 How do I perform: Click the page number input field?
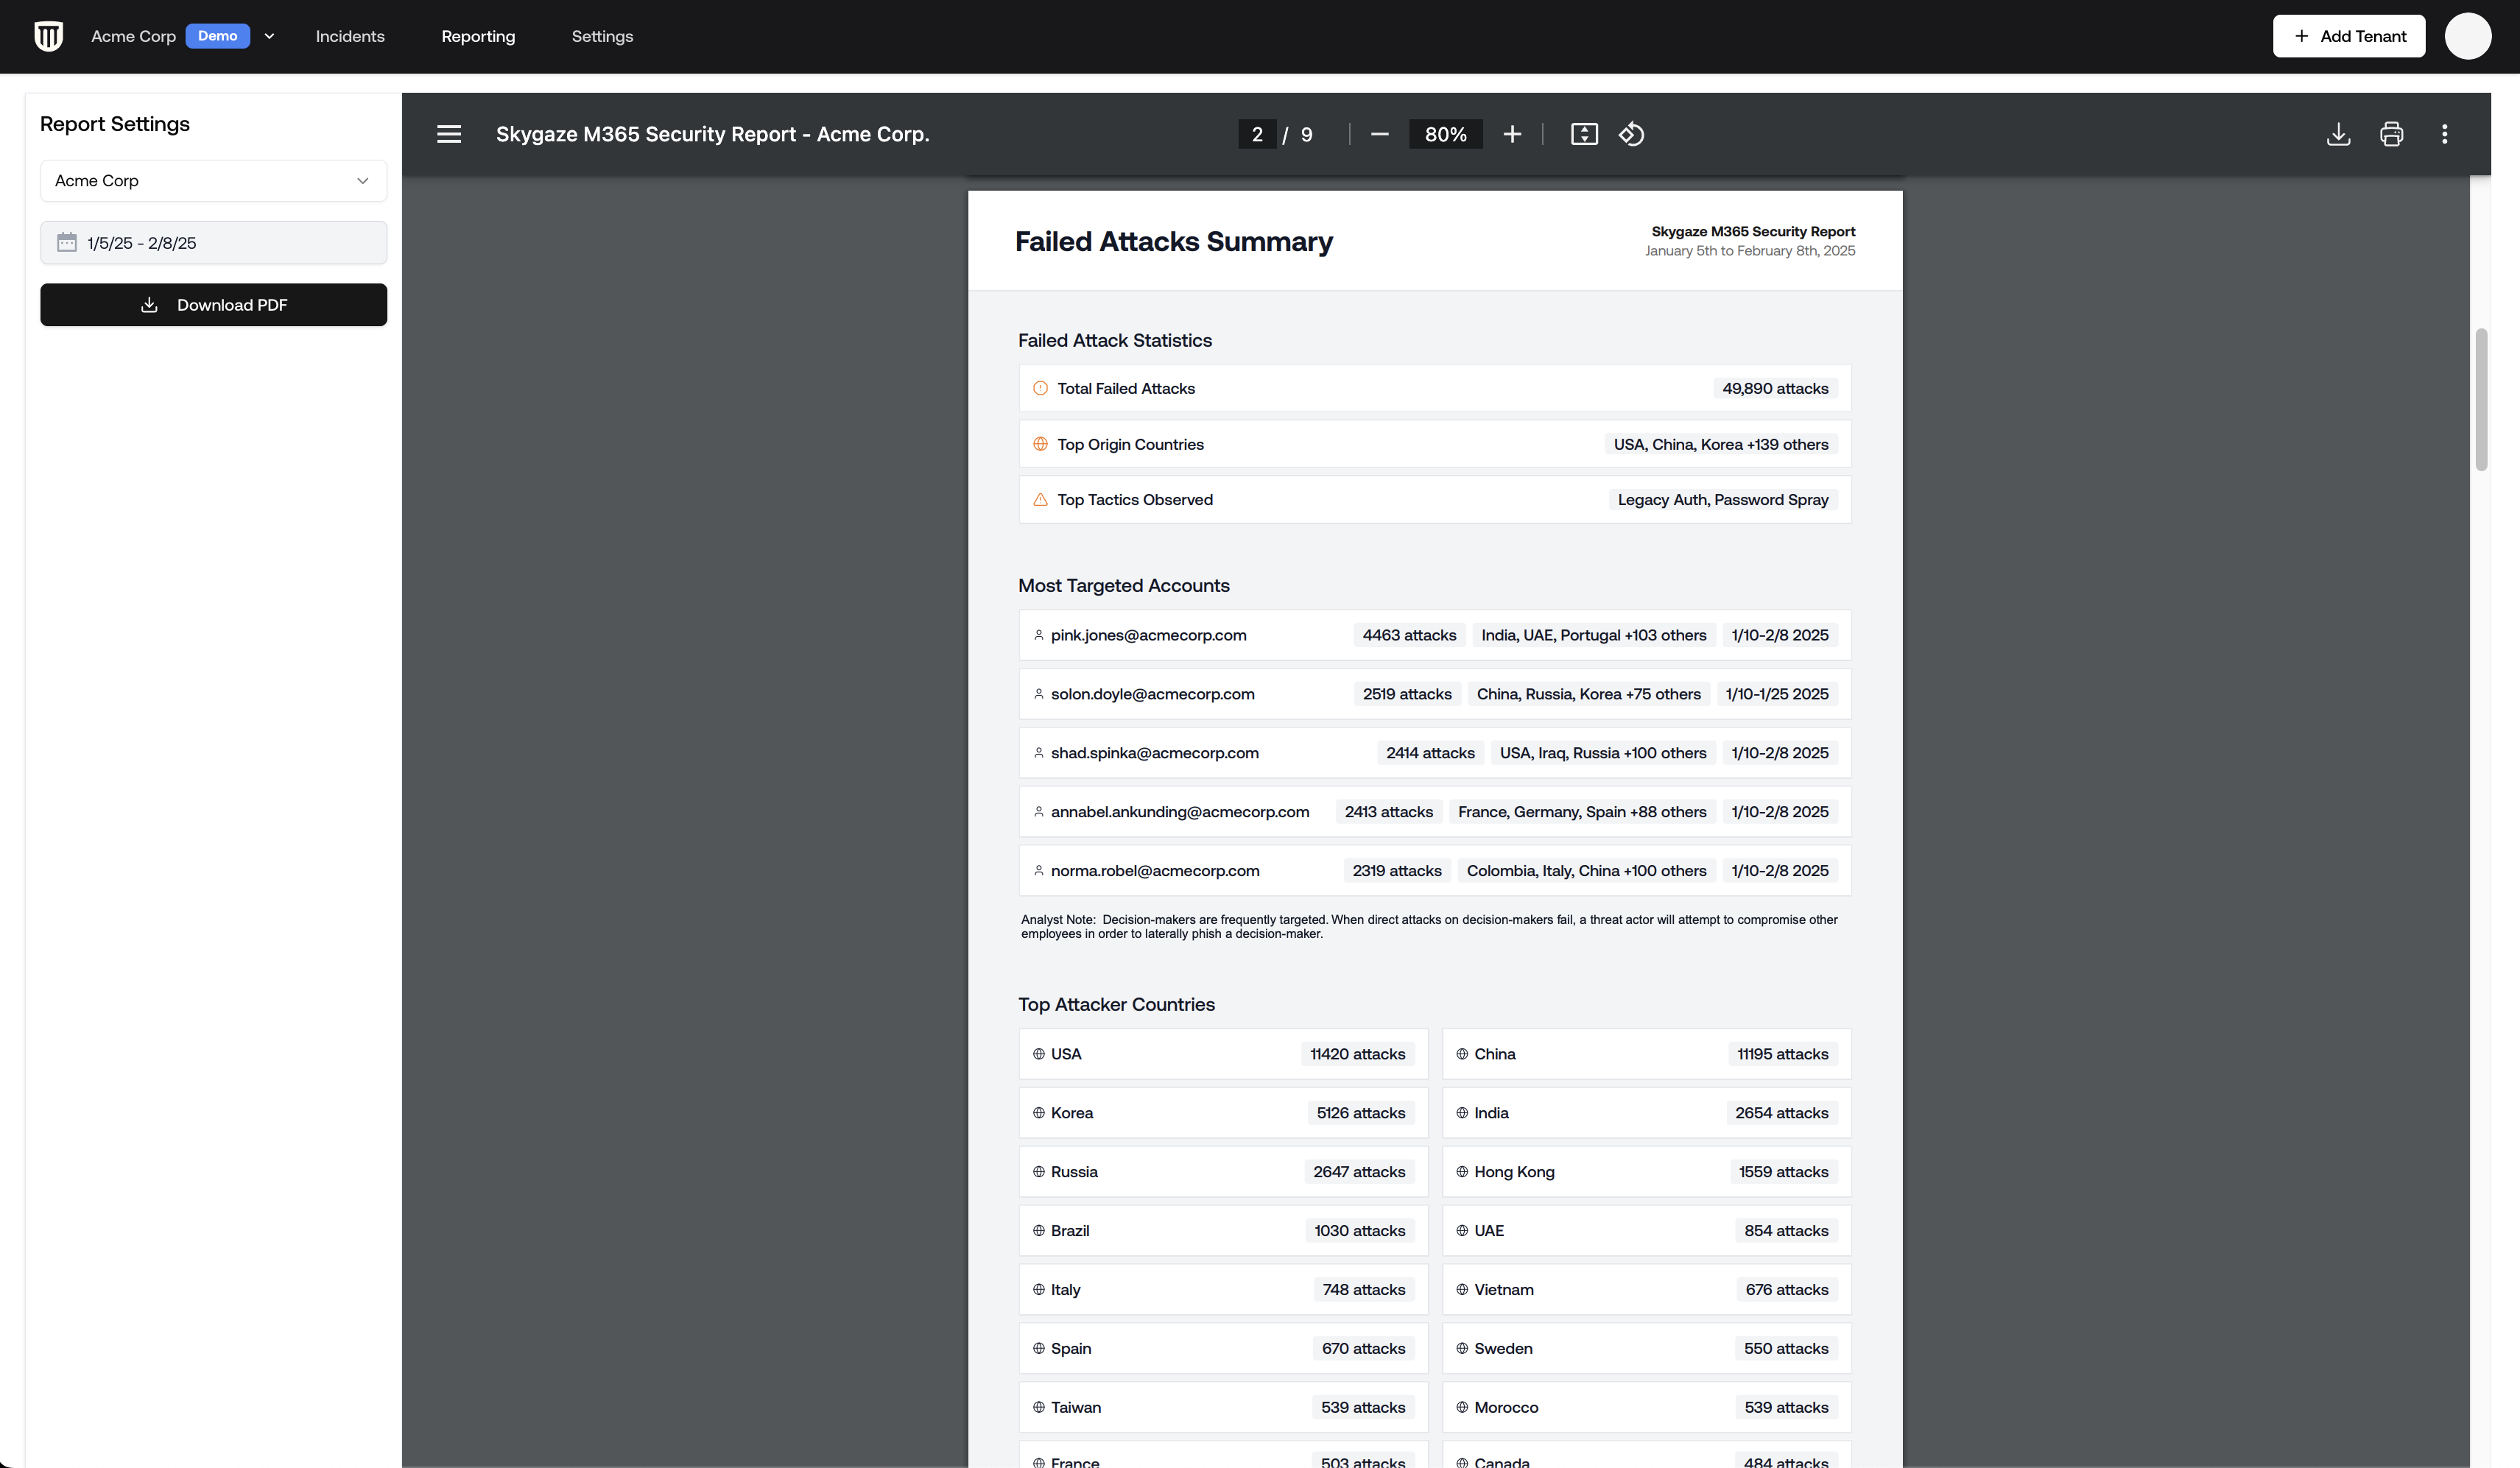point(1256,134)
